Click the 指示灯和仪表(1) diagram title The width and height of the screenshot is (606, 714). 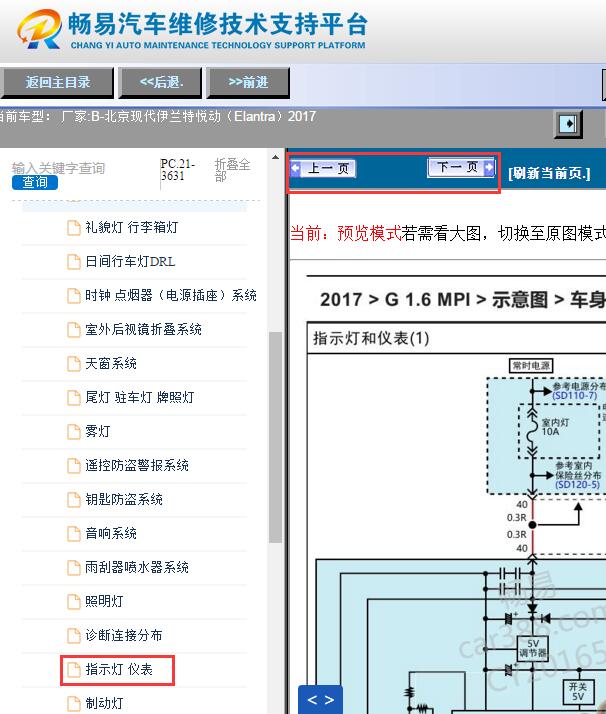371,338
